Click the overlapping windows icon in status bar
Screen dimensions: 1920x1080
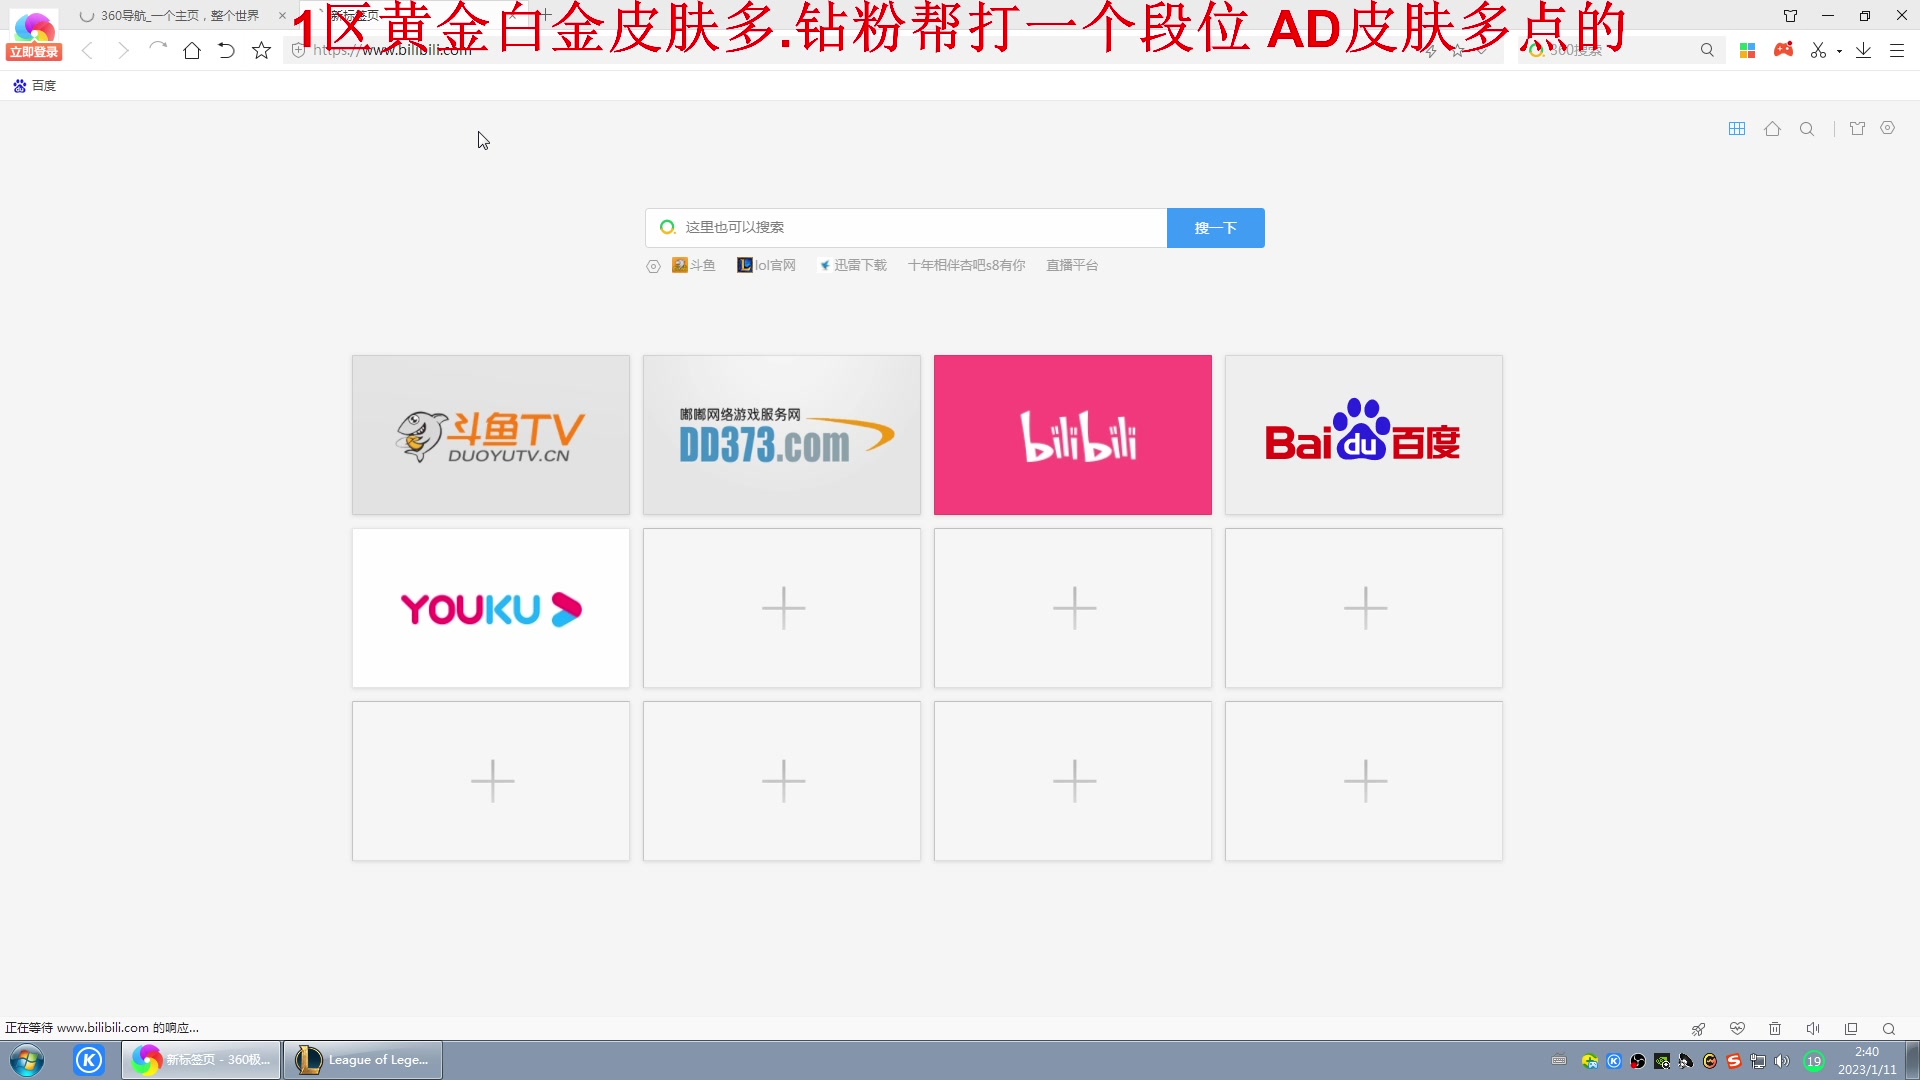pos(1851,1029)
